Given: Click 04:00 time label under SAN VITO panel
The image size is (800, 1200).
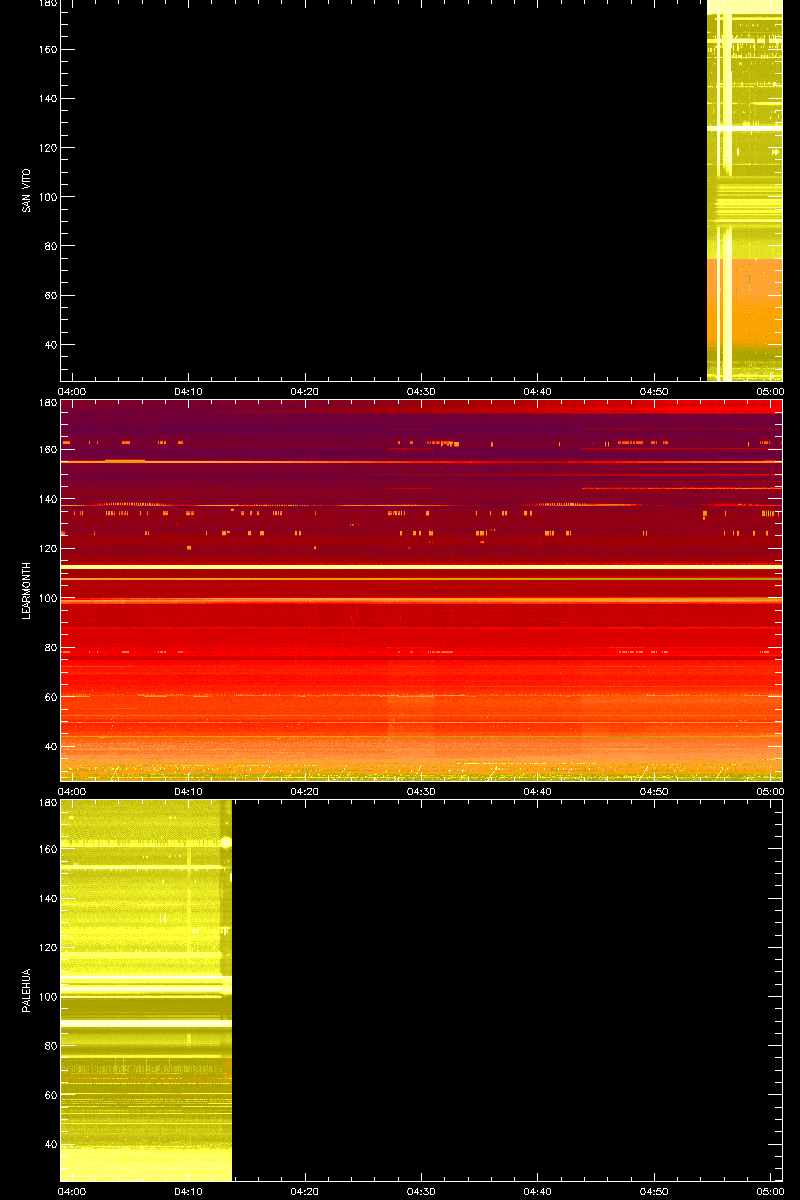Looking at the screenshot, I should pyautogui.click(x=73, y=391).
